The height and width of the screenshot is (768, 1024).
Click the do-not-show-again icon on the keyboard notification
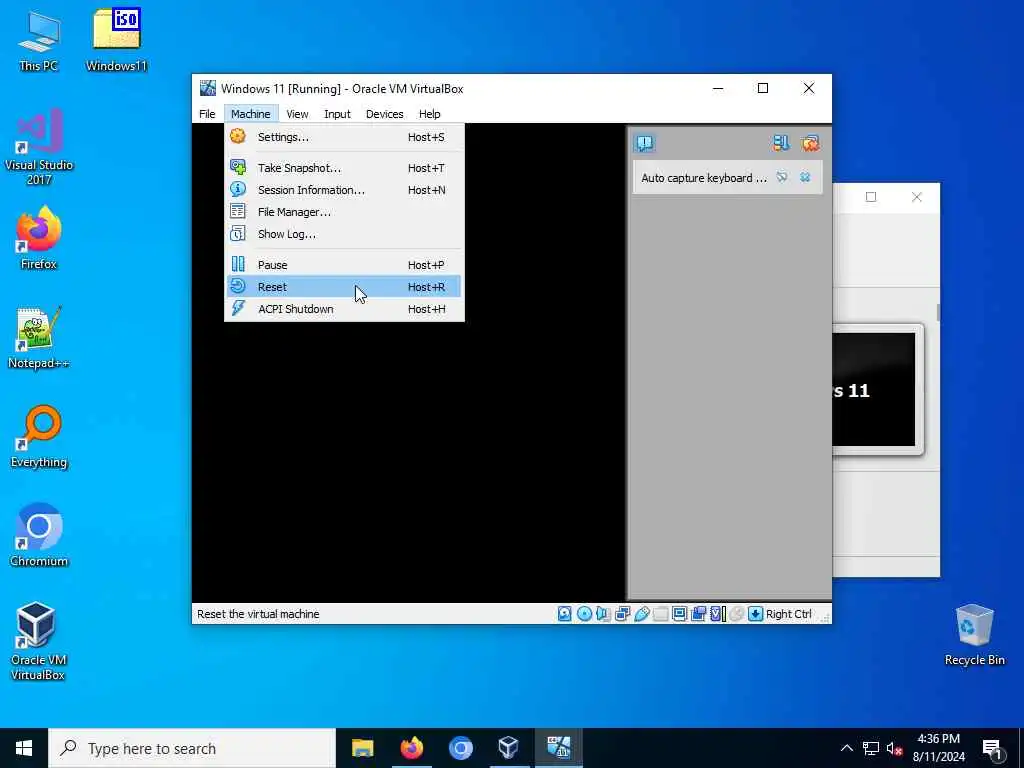point(782,178)
